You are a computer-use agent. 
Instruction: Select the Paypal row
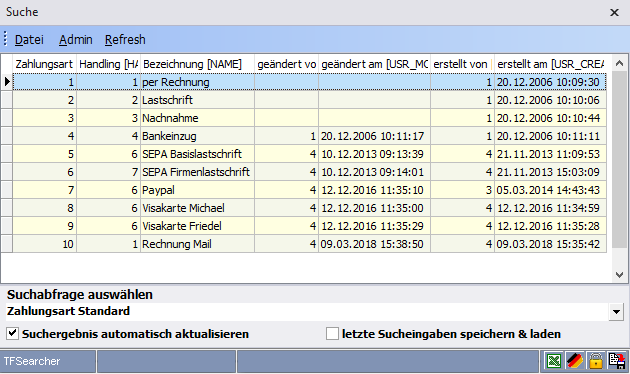pyautogui.click(x=309, y=190)
